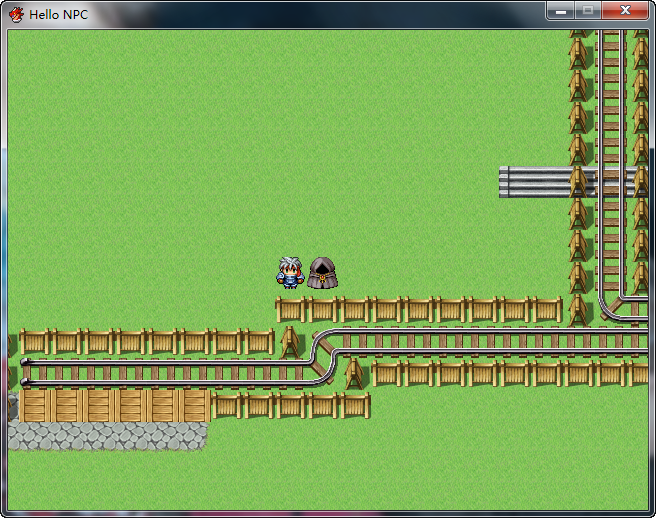Click the silver-haired hero character sprite
656x518 pixels.
coord(290,273)
